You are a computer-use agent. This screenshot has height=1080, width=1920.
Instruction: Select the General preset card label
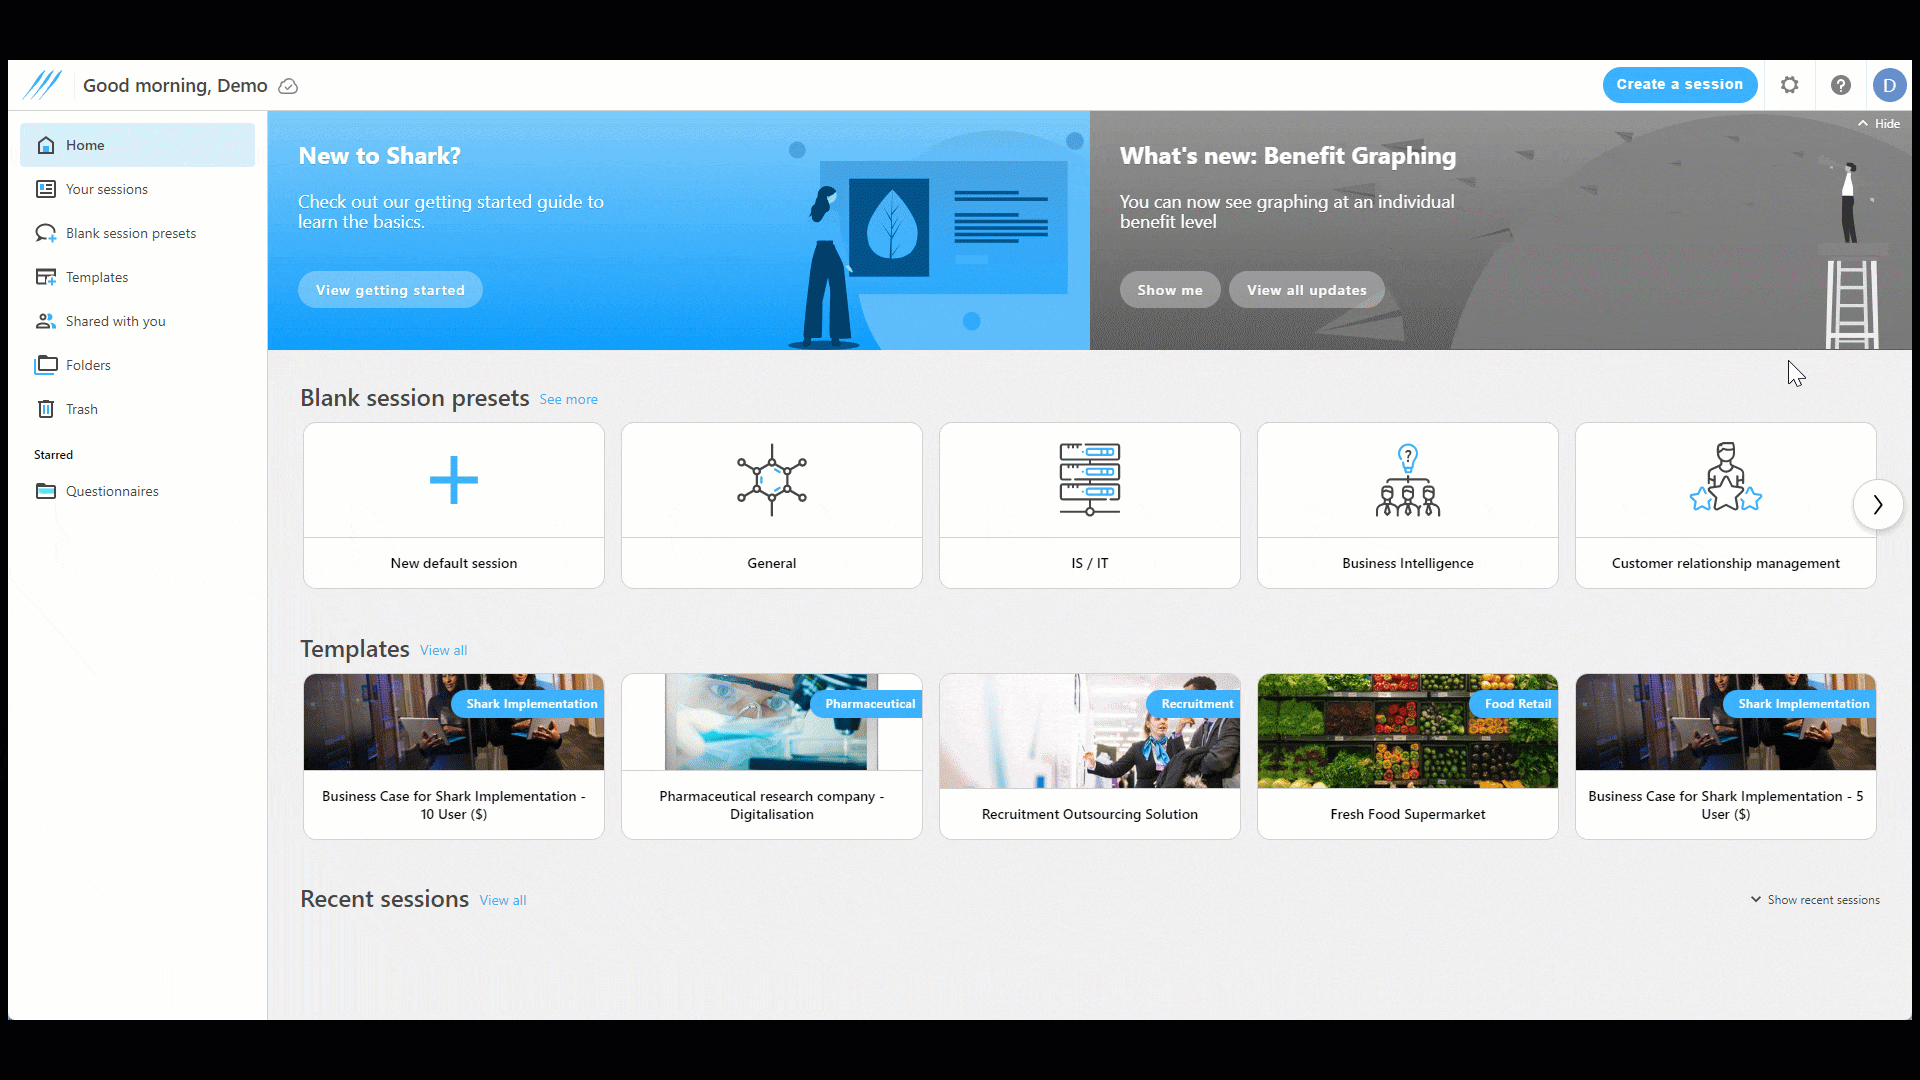click(772, 563)
